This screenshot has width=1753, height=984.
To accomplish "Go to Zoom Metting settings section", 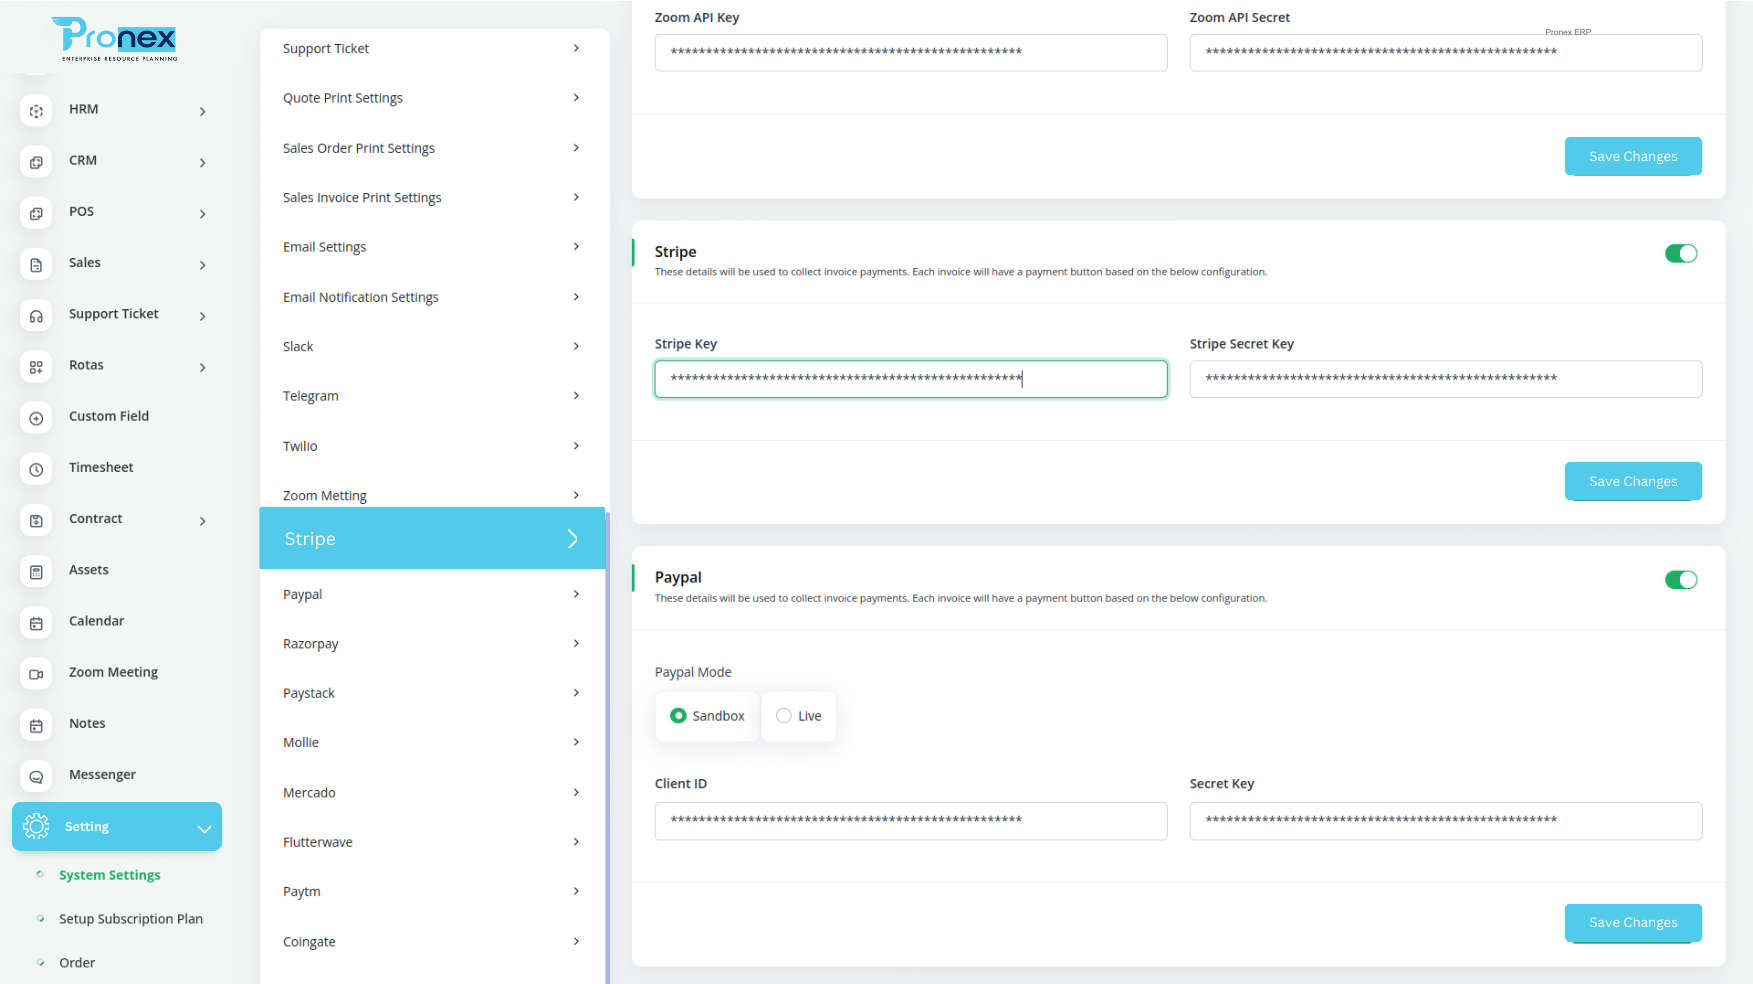I will pyautogui.click(x=432, y=495).
